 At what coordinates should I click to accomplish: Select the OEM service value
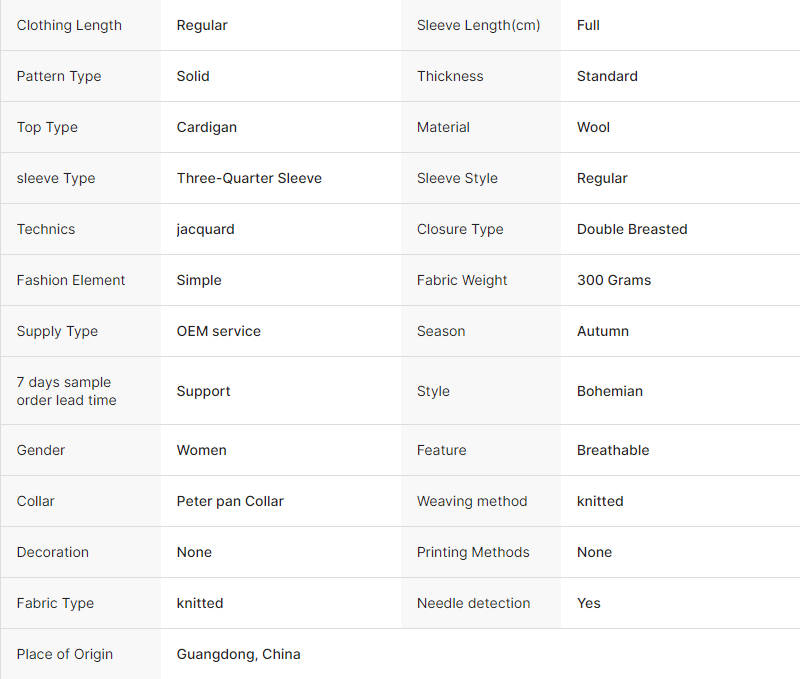pos(218,331)
